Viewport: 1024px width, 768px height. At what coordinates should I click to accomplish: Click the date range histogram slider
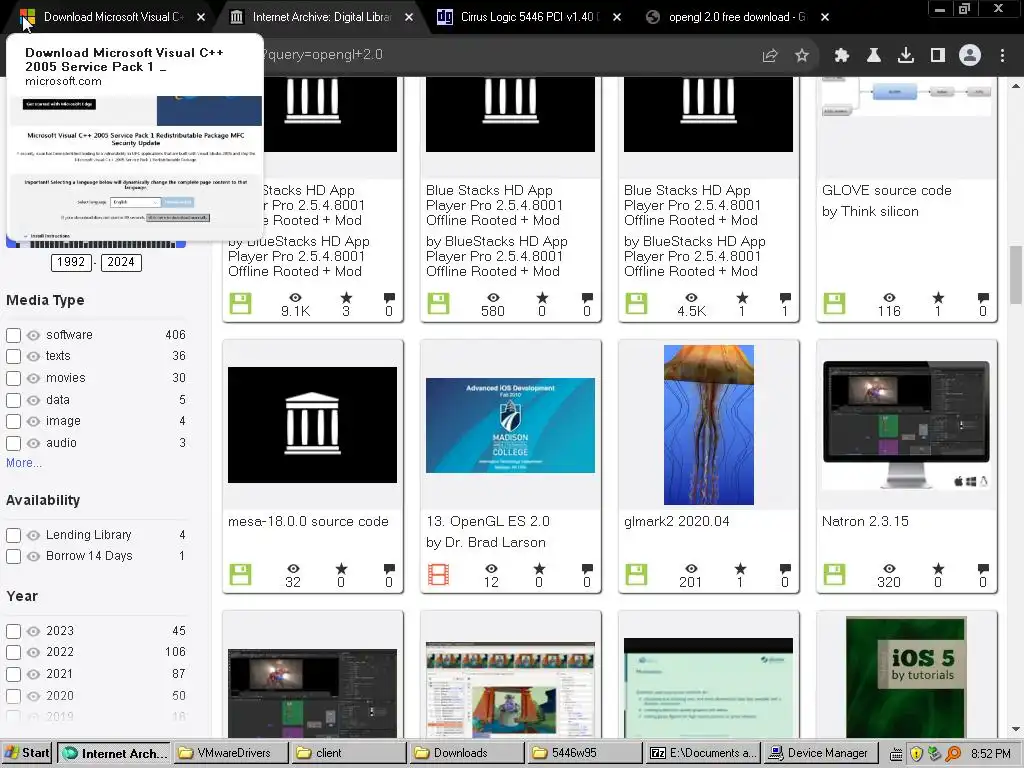(96, 244)
